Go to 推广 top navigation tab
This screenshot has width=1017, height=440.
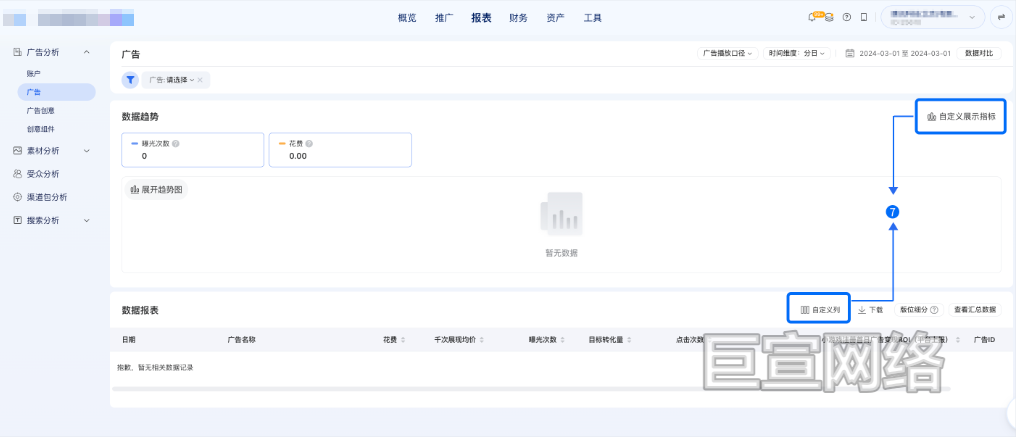pos(444,18)
